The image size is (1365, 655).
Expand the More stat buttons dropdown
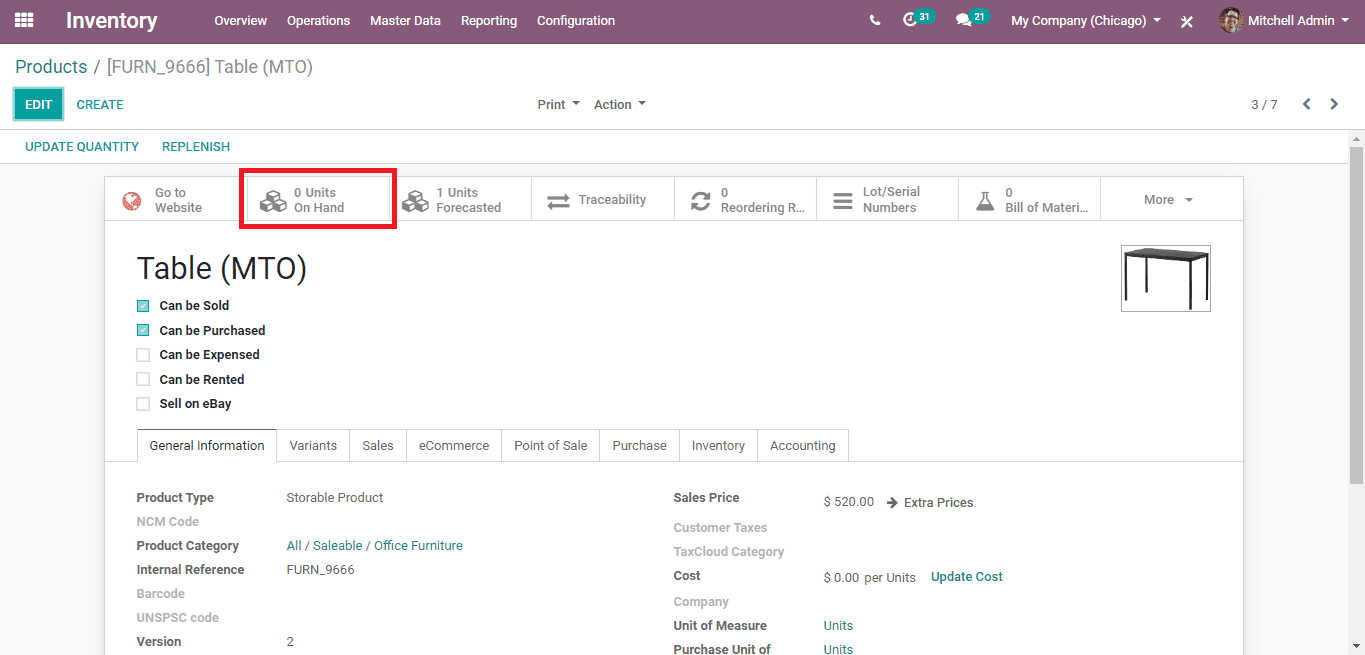[x=1171, y=200]
